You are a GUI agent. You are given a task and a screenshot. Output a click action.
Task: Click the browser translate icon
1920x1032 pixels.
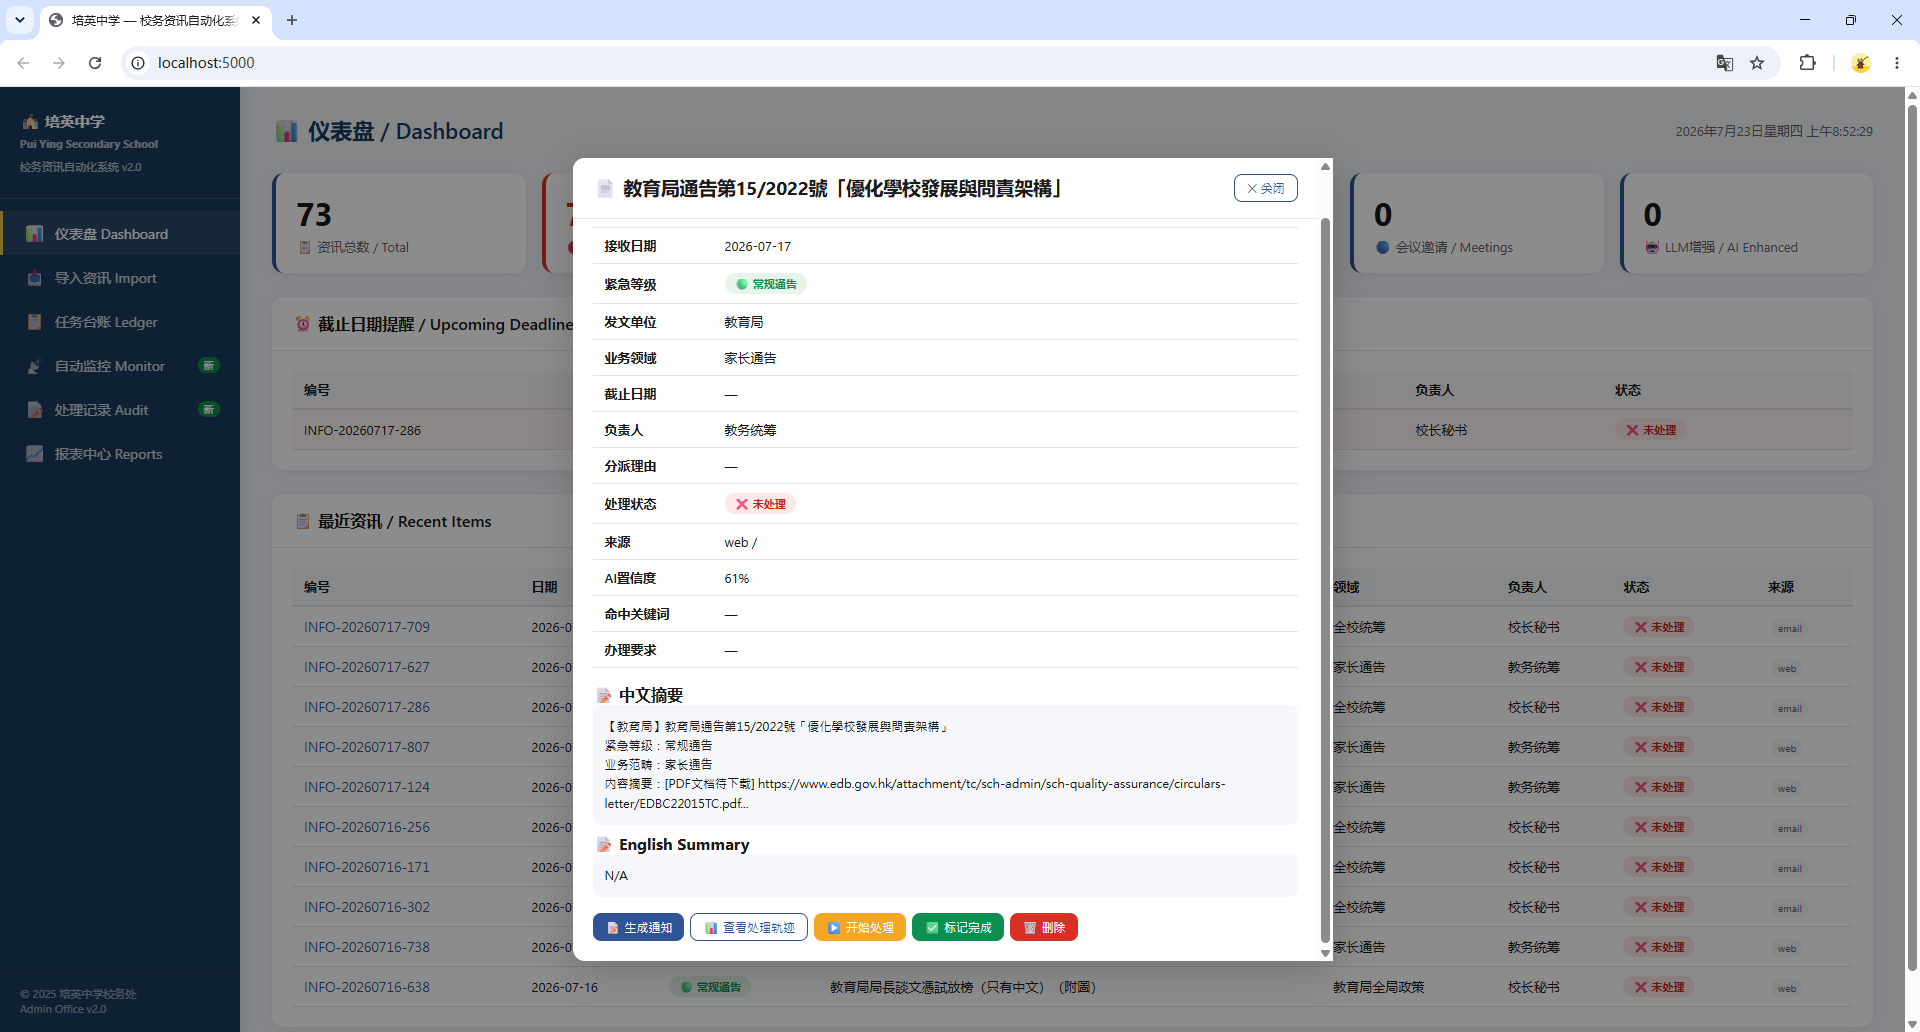point(1725,63)
